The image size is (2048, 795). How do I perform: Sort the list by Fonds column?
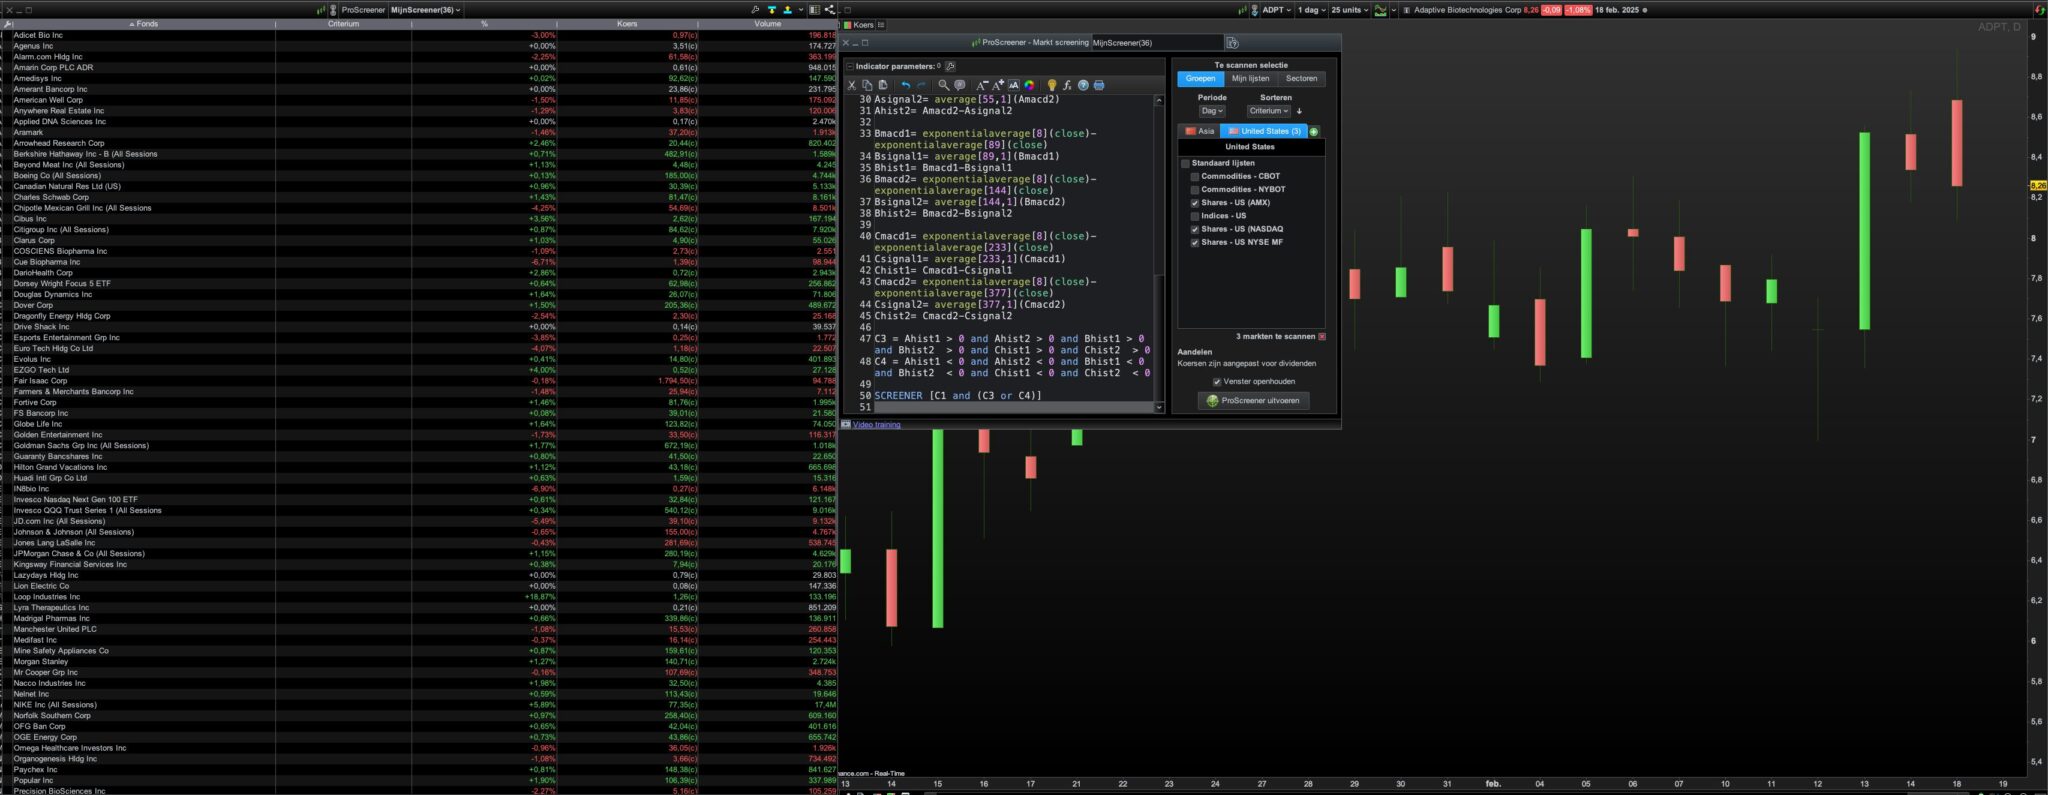coord(144,23)
